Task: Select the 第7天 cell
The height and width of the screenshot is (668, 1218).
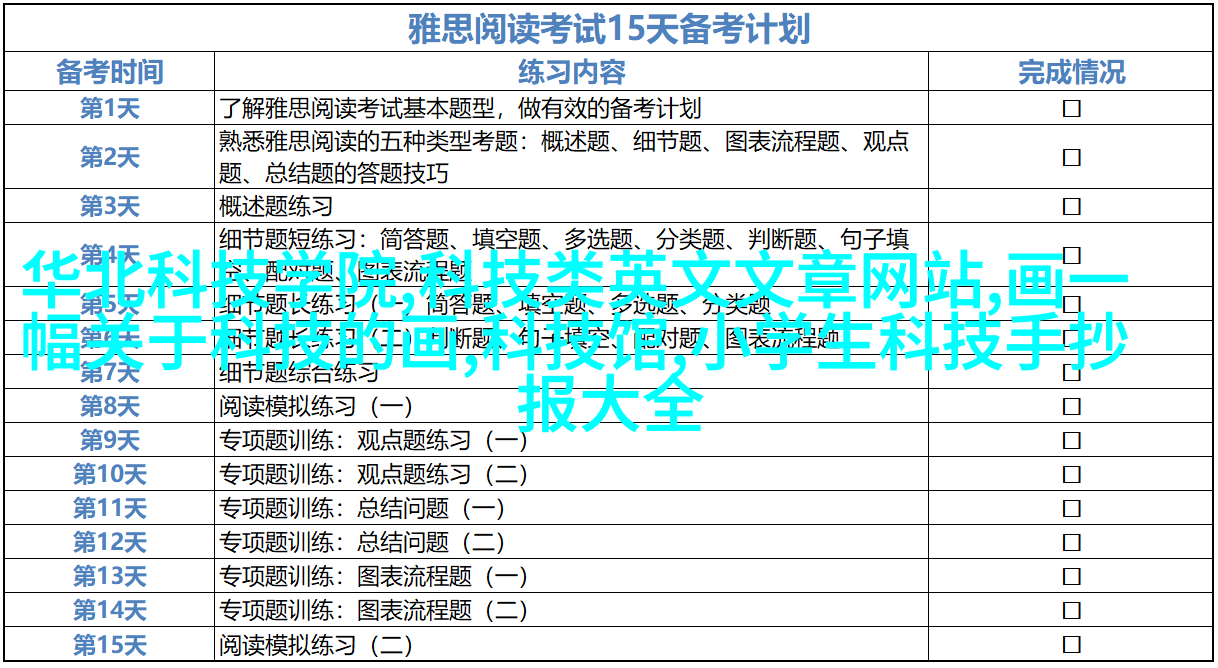Action: [x=109, y=373]
